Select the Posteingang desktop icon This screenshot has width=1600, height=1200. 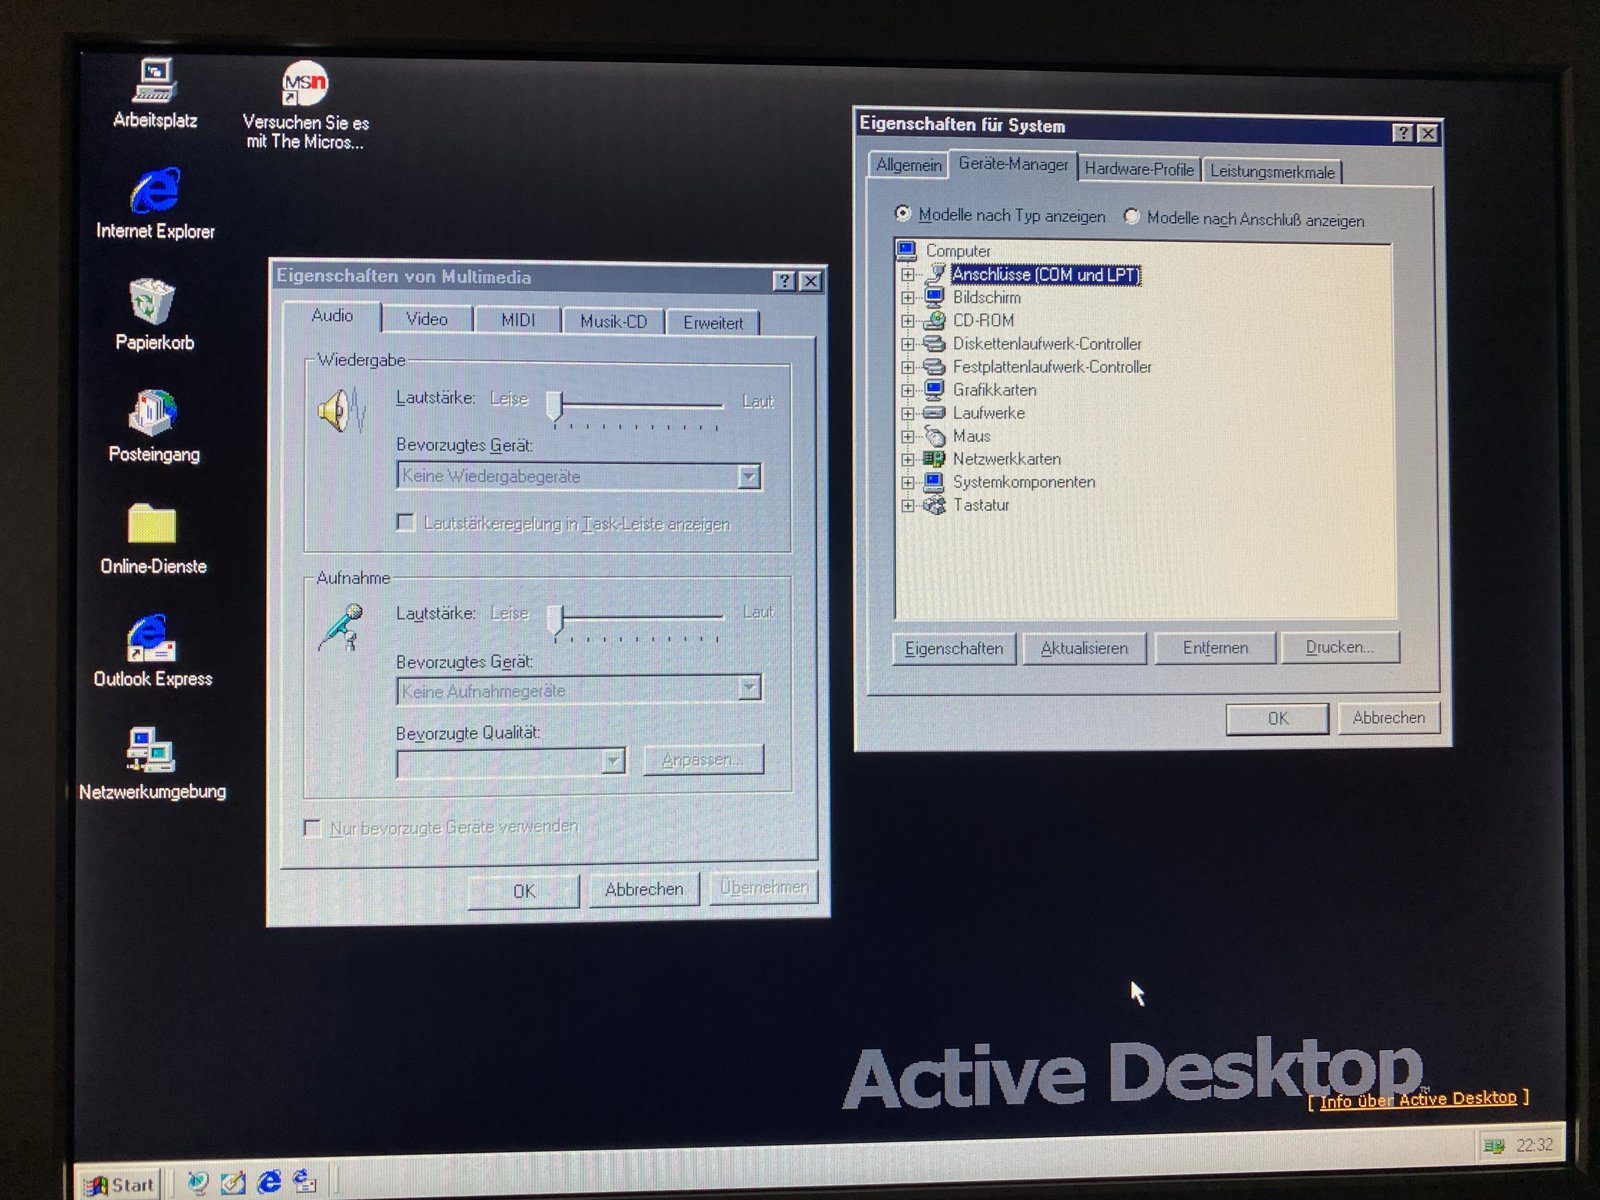154,426
